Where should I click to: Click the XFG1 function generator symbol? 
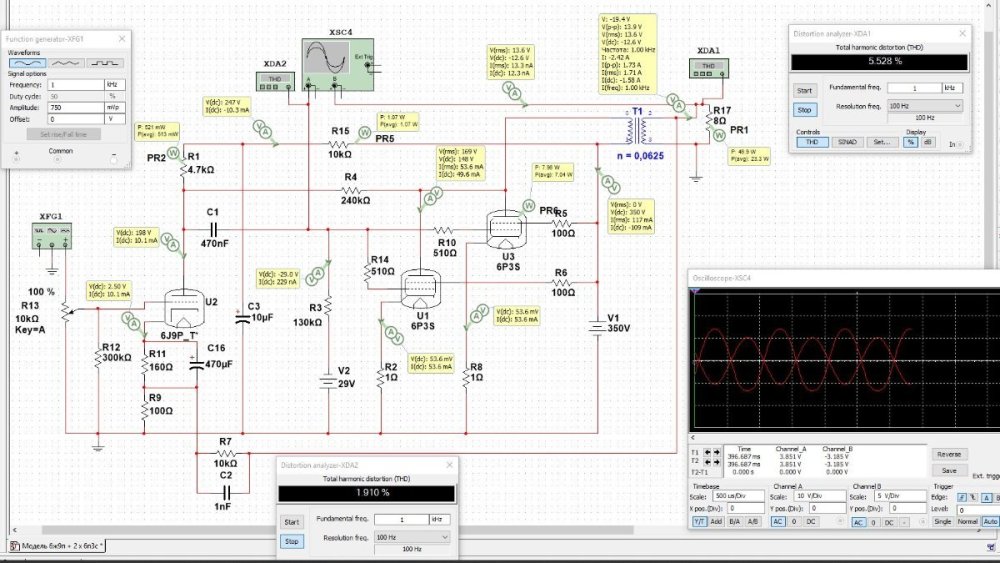click(51, 236)
